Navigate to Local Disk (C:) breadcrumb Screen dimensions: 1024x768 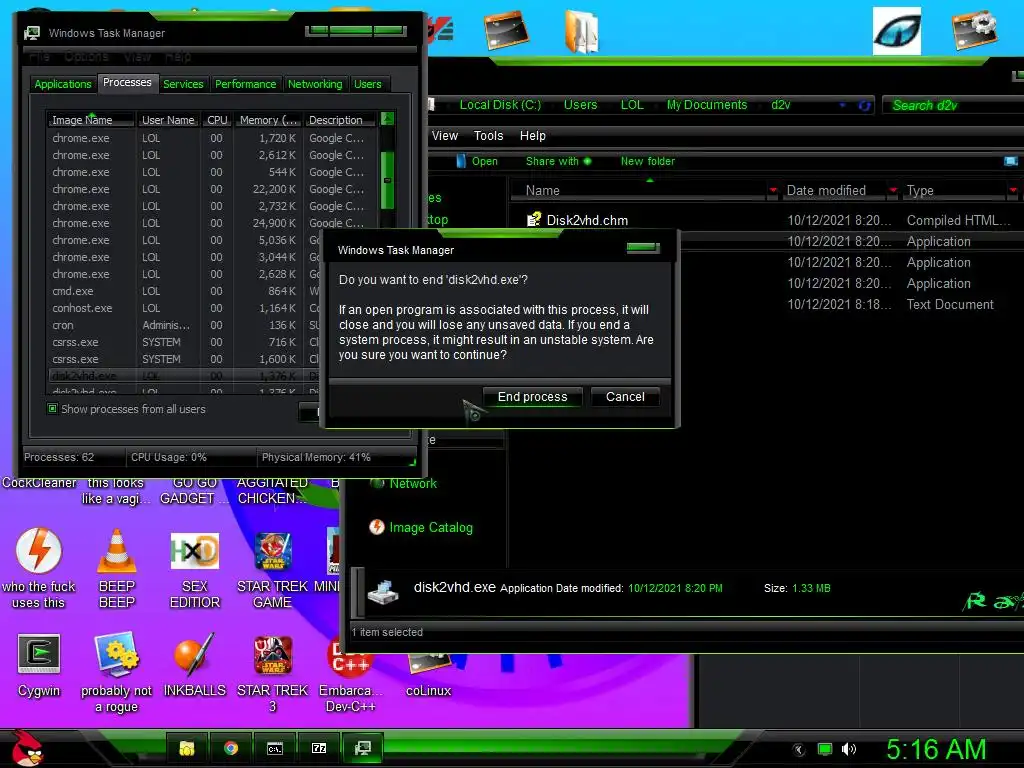pyautogui.click(x=500, y=104)
